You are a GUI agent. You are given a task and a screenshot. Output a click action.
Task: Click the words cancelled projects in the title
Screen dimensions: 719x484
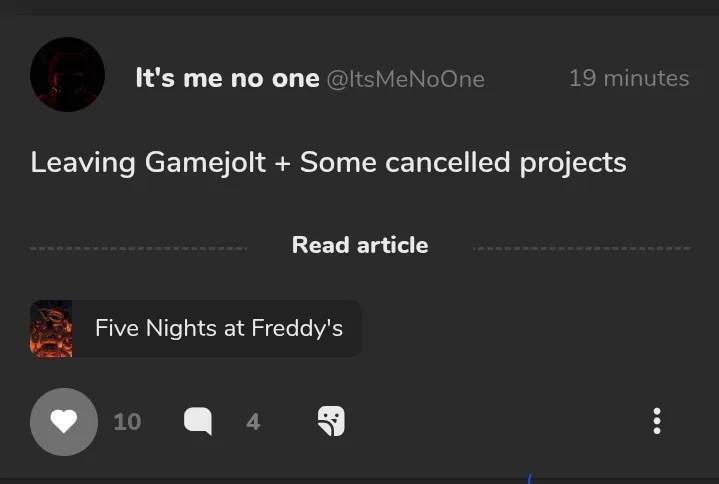pos(506,163)
